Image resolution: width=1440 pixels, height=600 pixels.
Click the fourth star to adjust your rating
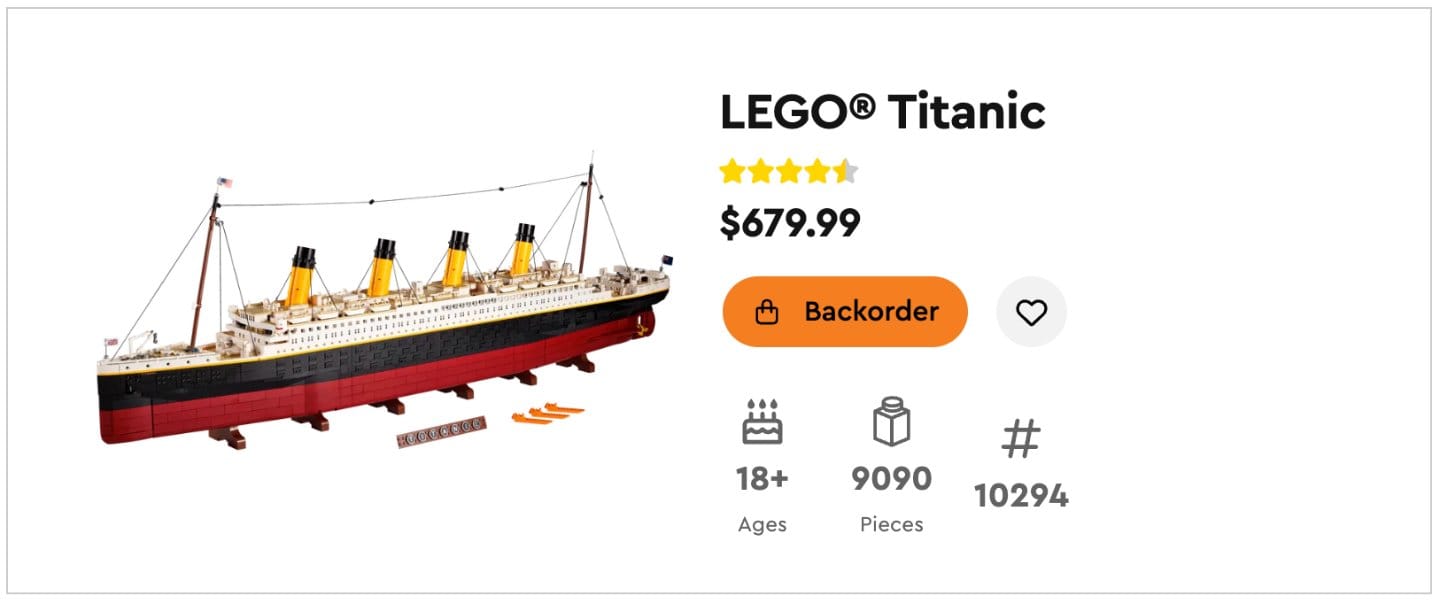pos(817,172)
